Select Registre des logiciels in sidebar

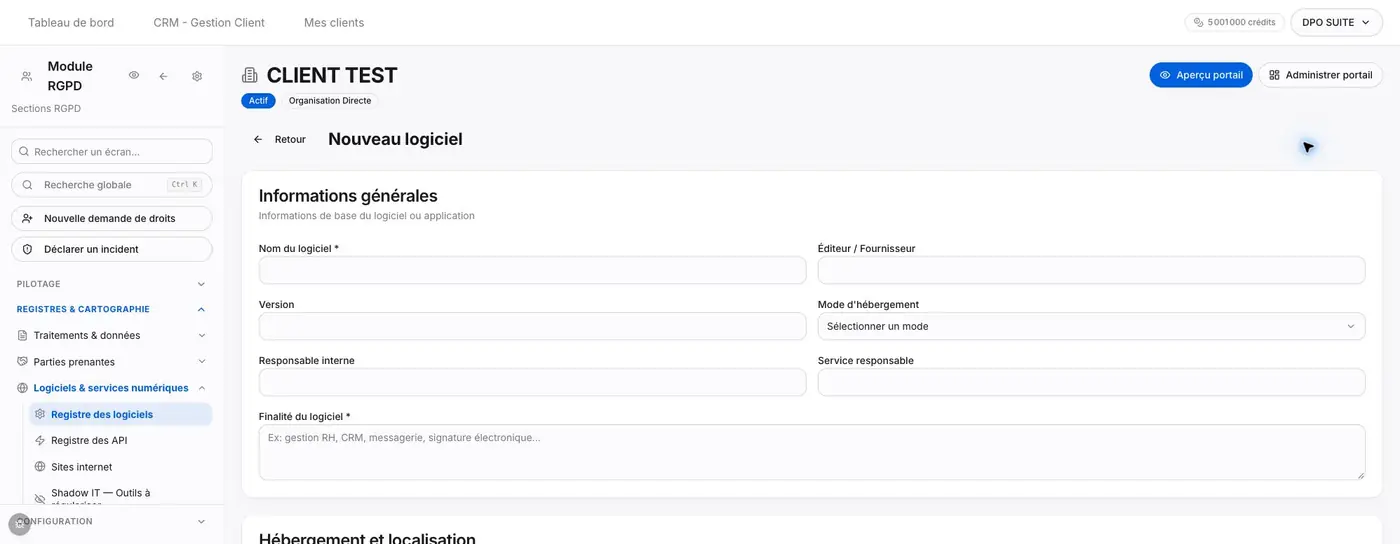120,414
